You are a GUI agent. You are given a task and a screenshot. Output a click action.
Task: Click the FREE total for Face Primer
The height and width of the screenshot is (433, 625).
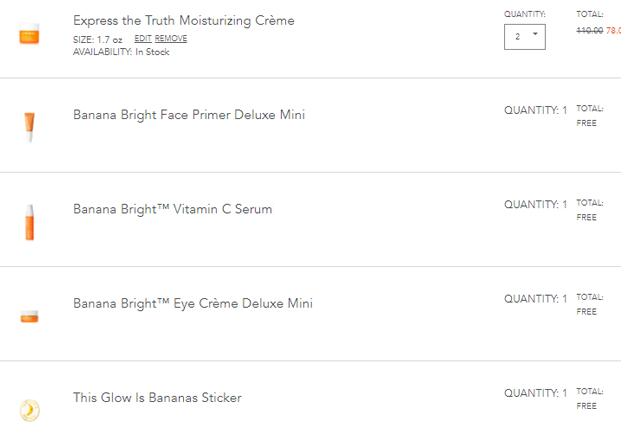click(x=586, y=123)
